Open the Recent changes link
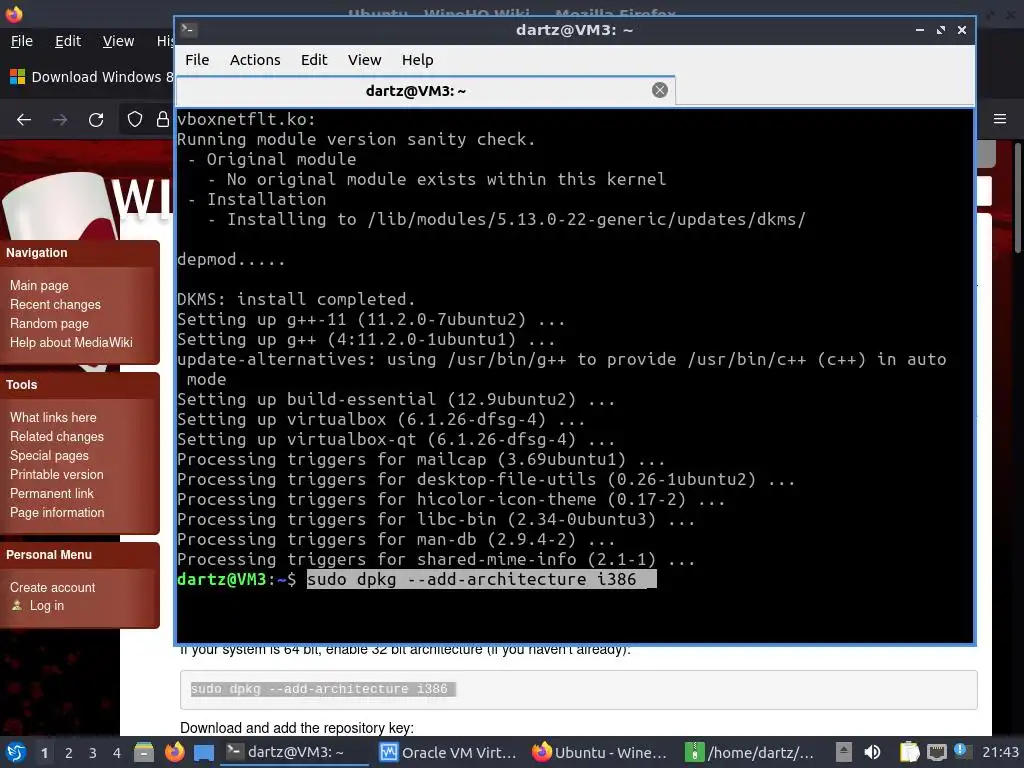The height and width of the screenshot is (768, 1024). tap(56, 304)
